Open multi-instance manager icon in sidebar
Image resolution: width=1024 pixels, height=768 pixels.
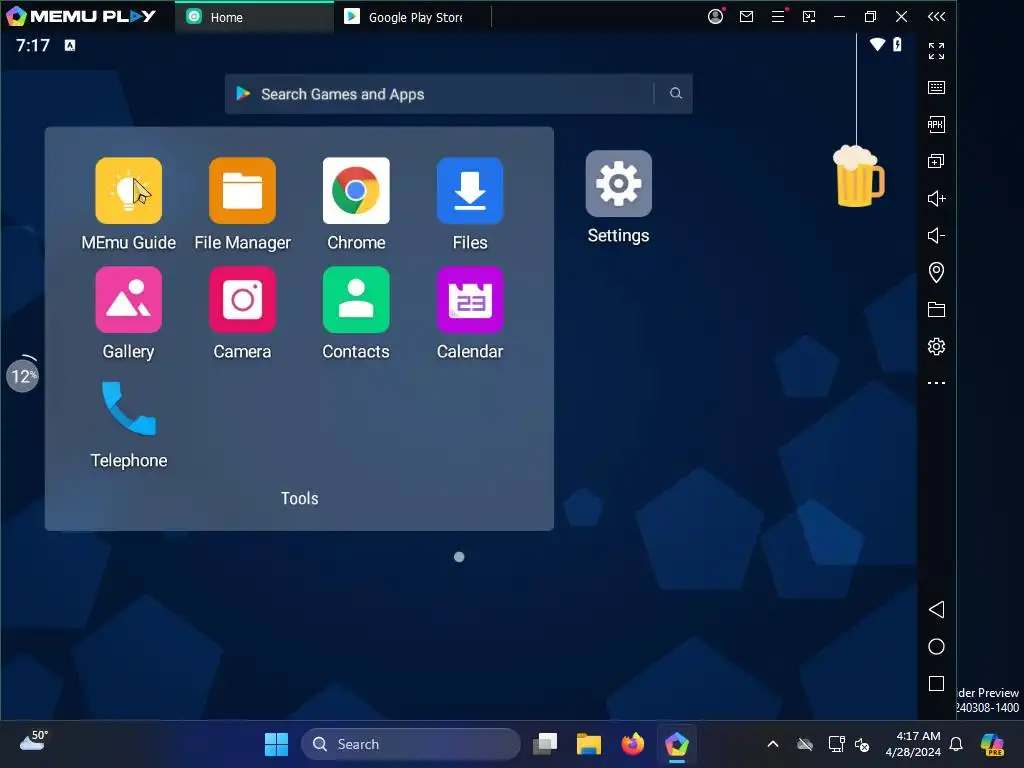[936, 161]
